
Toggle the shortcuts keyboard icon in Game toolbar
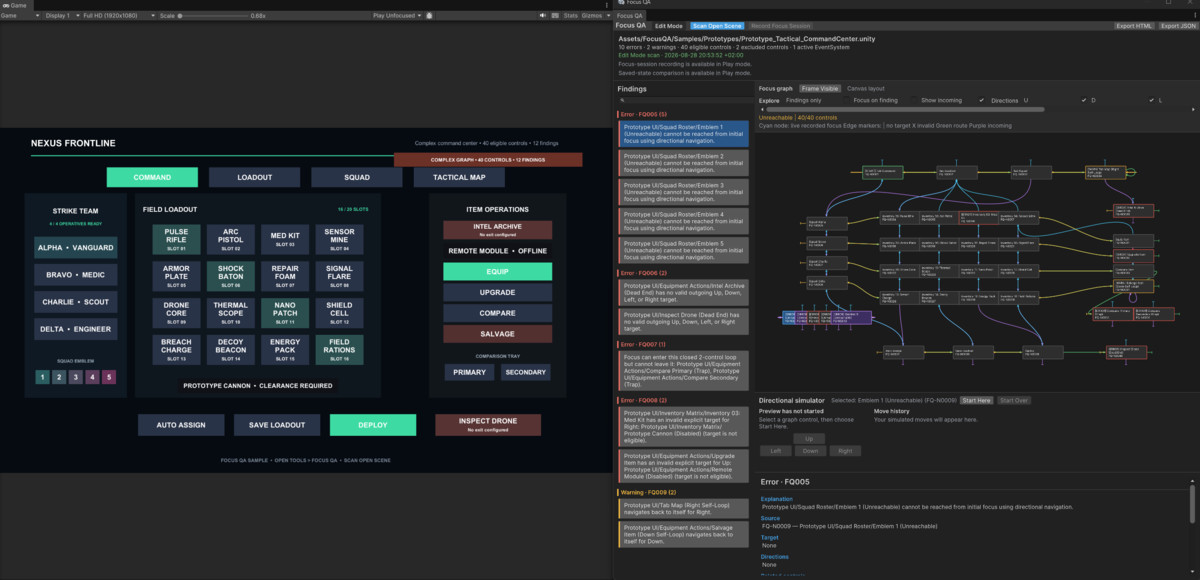(x=555, y=16)
